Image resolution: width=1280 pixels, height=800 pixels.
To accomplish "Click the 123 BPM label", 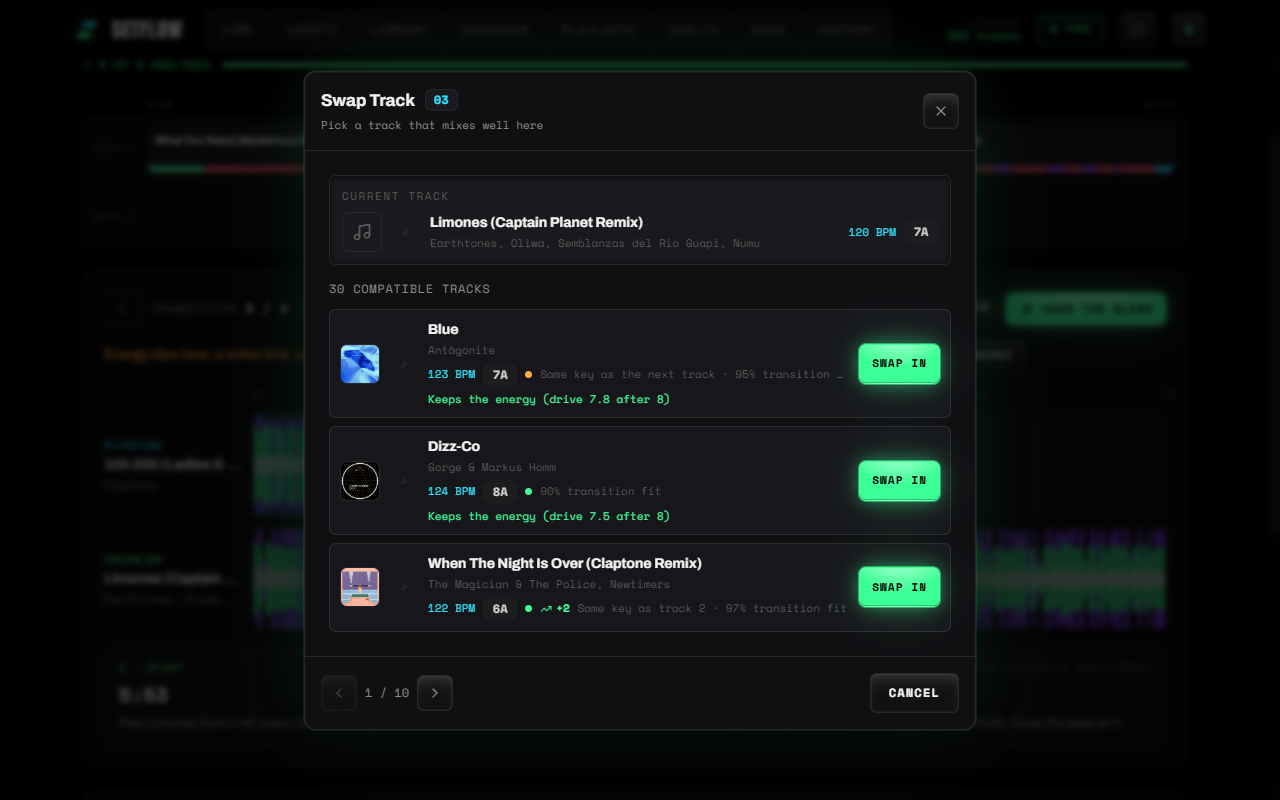I will 452,374.
